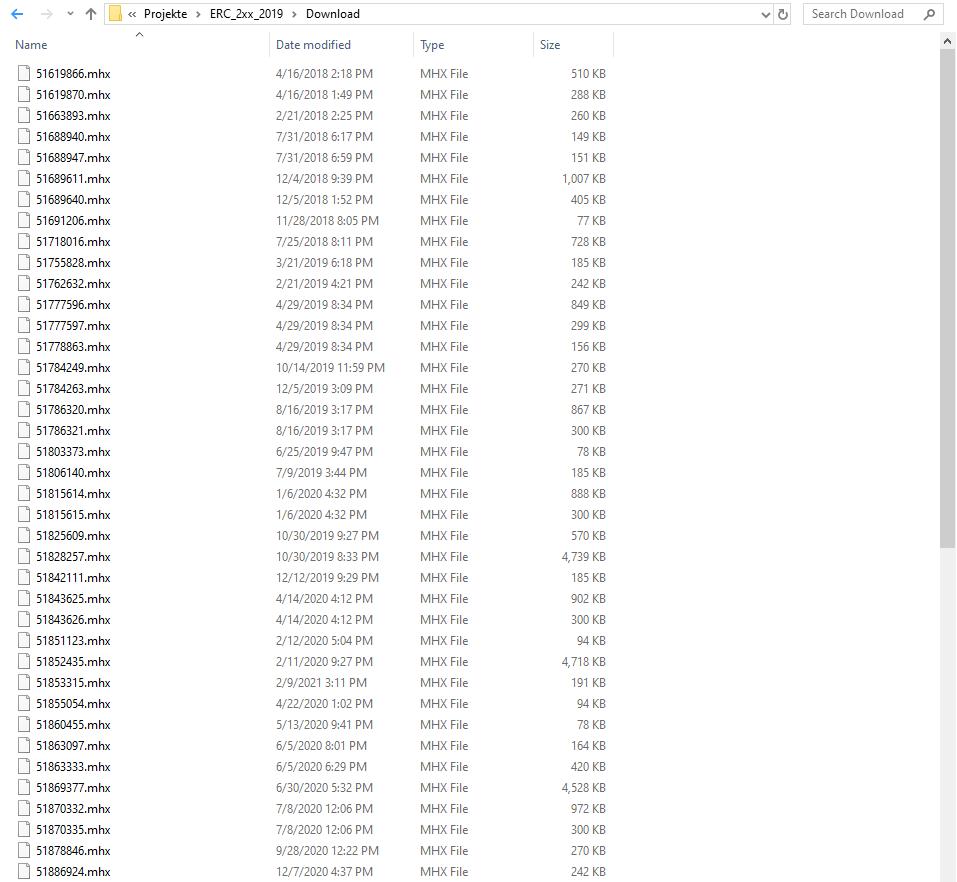Viewport: 957px width, 882px height.
Task: Select the 51718016.mhx file icon
Action: click(x=24, y=242)
